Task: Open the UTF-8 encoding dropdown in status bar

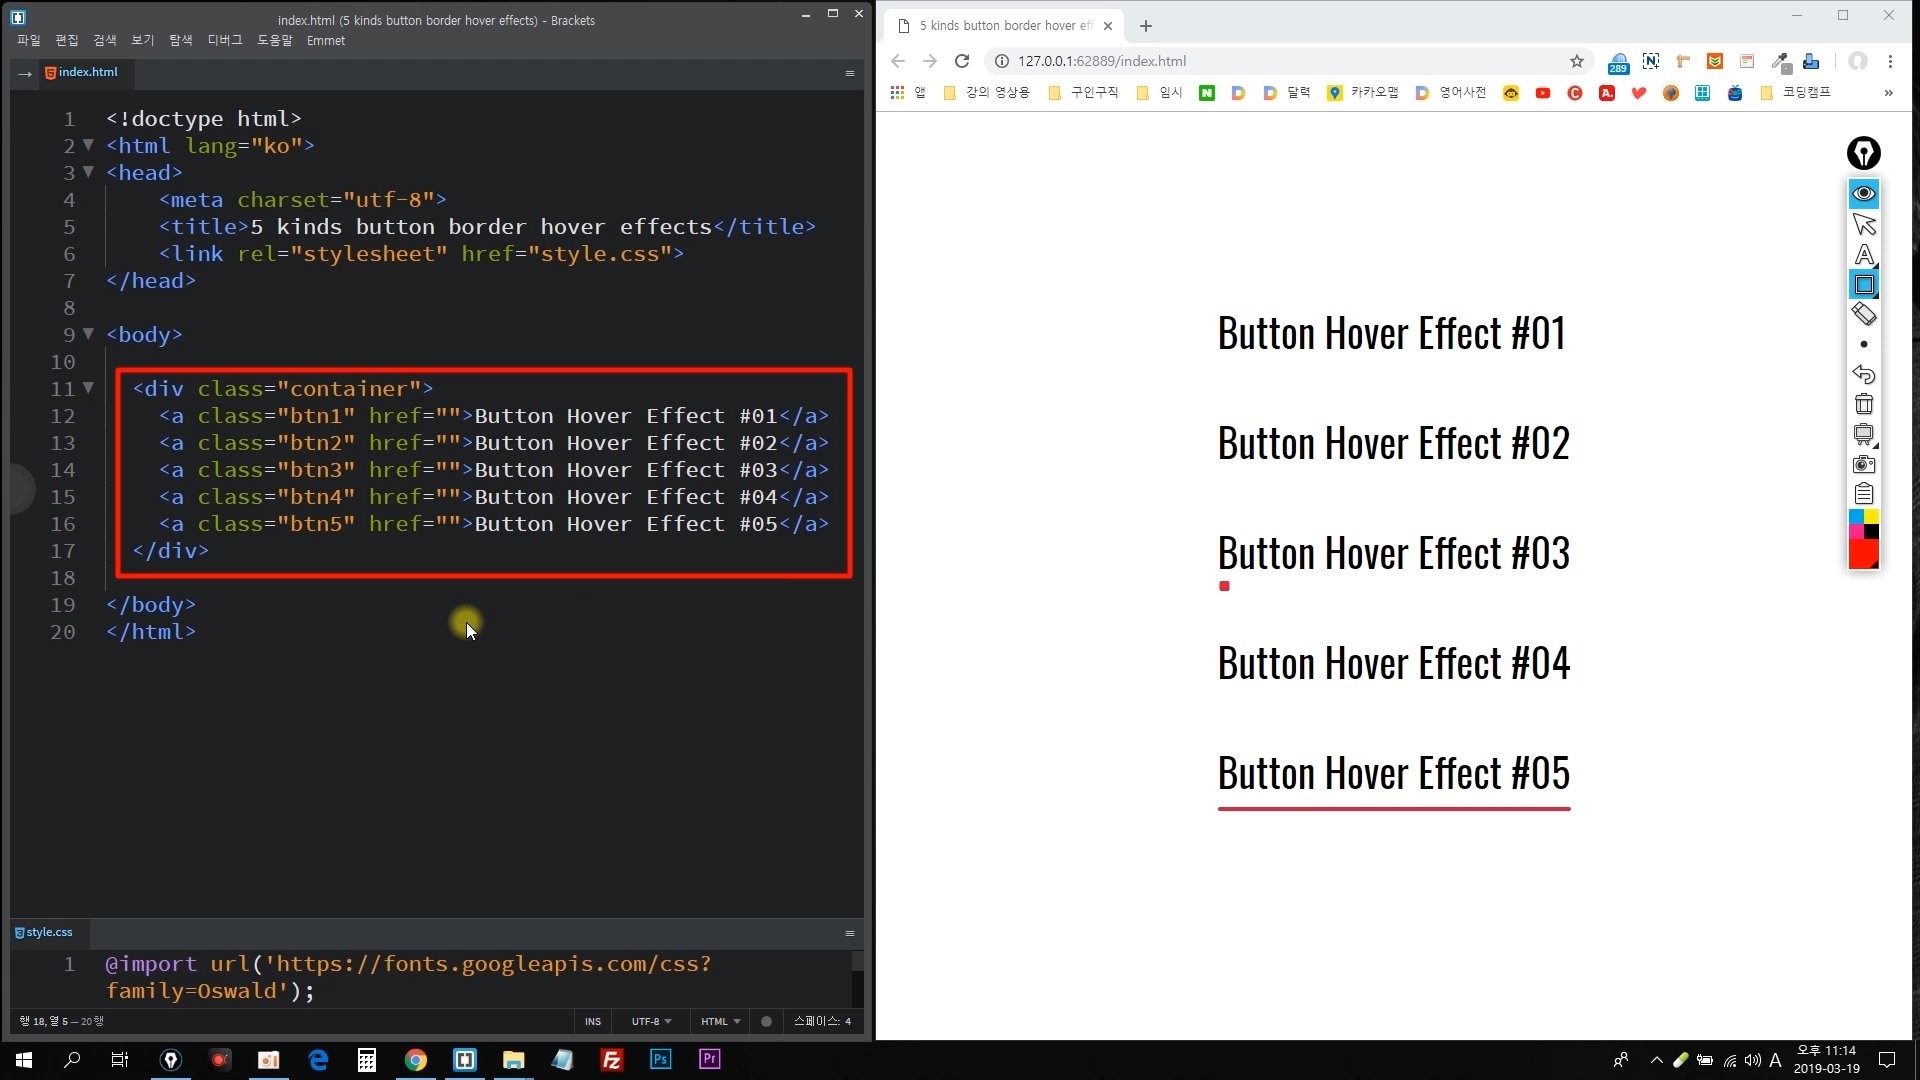Action: 651,1021
